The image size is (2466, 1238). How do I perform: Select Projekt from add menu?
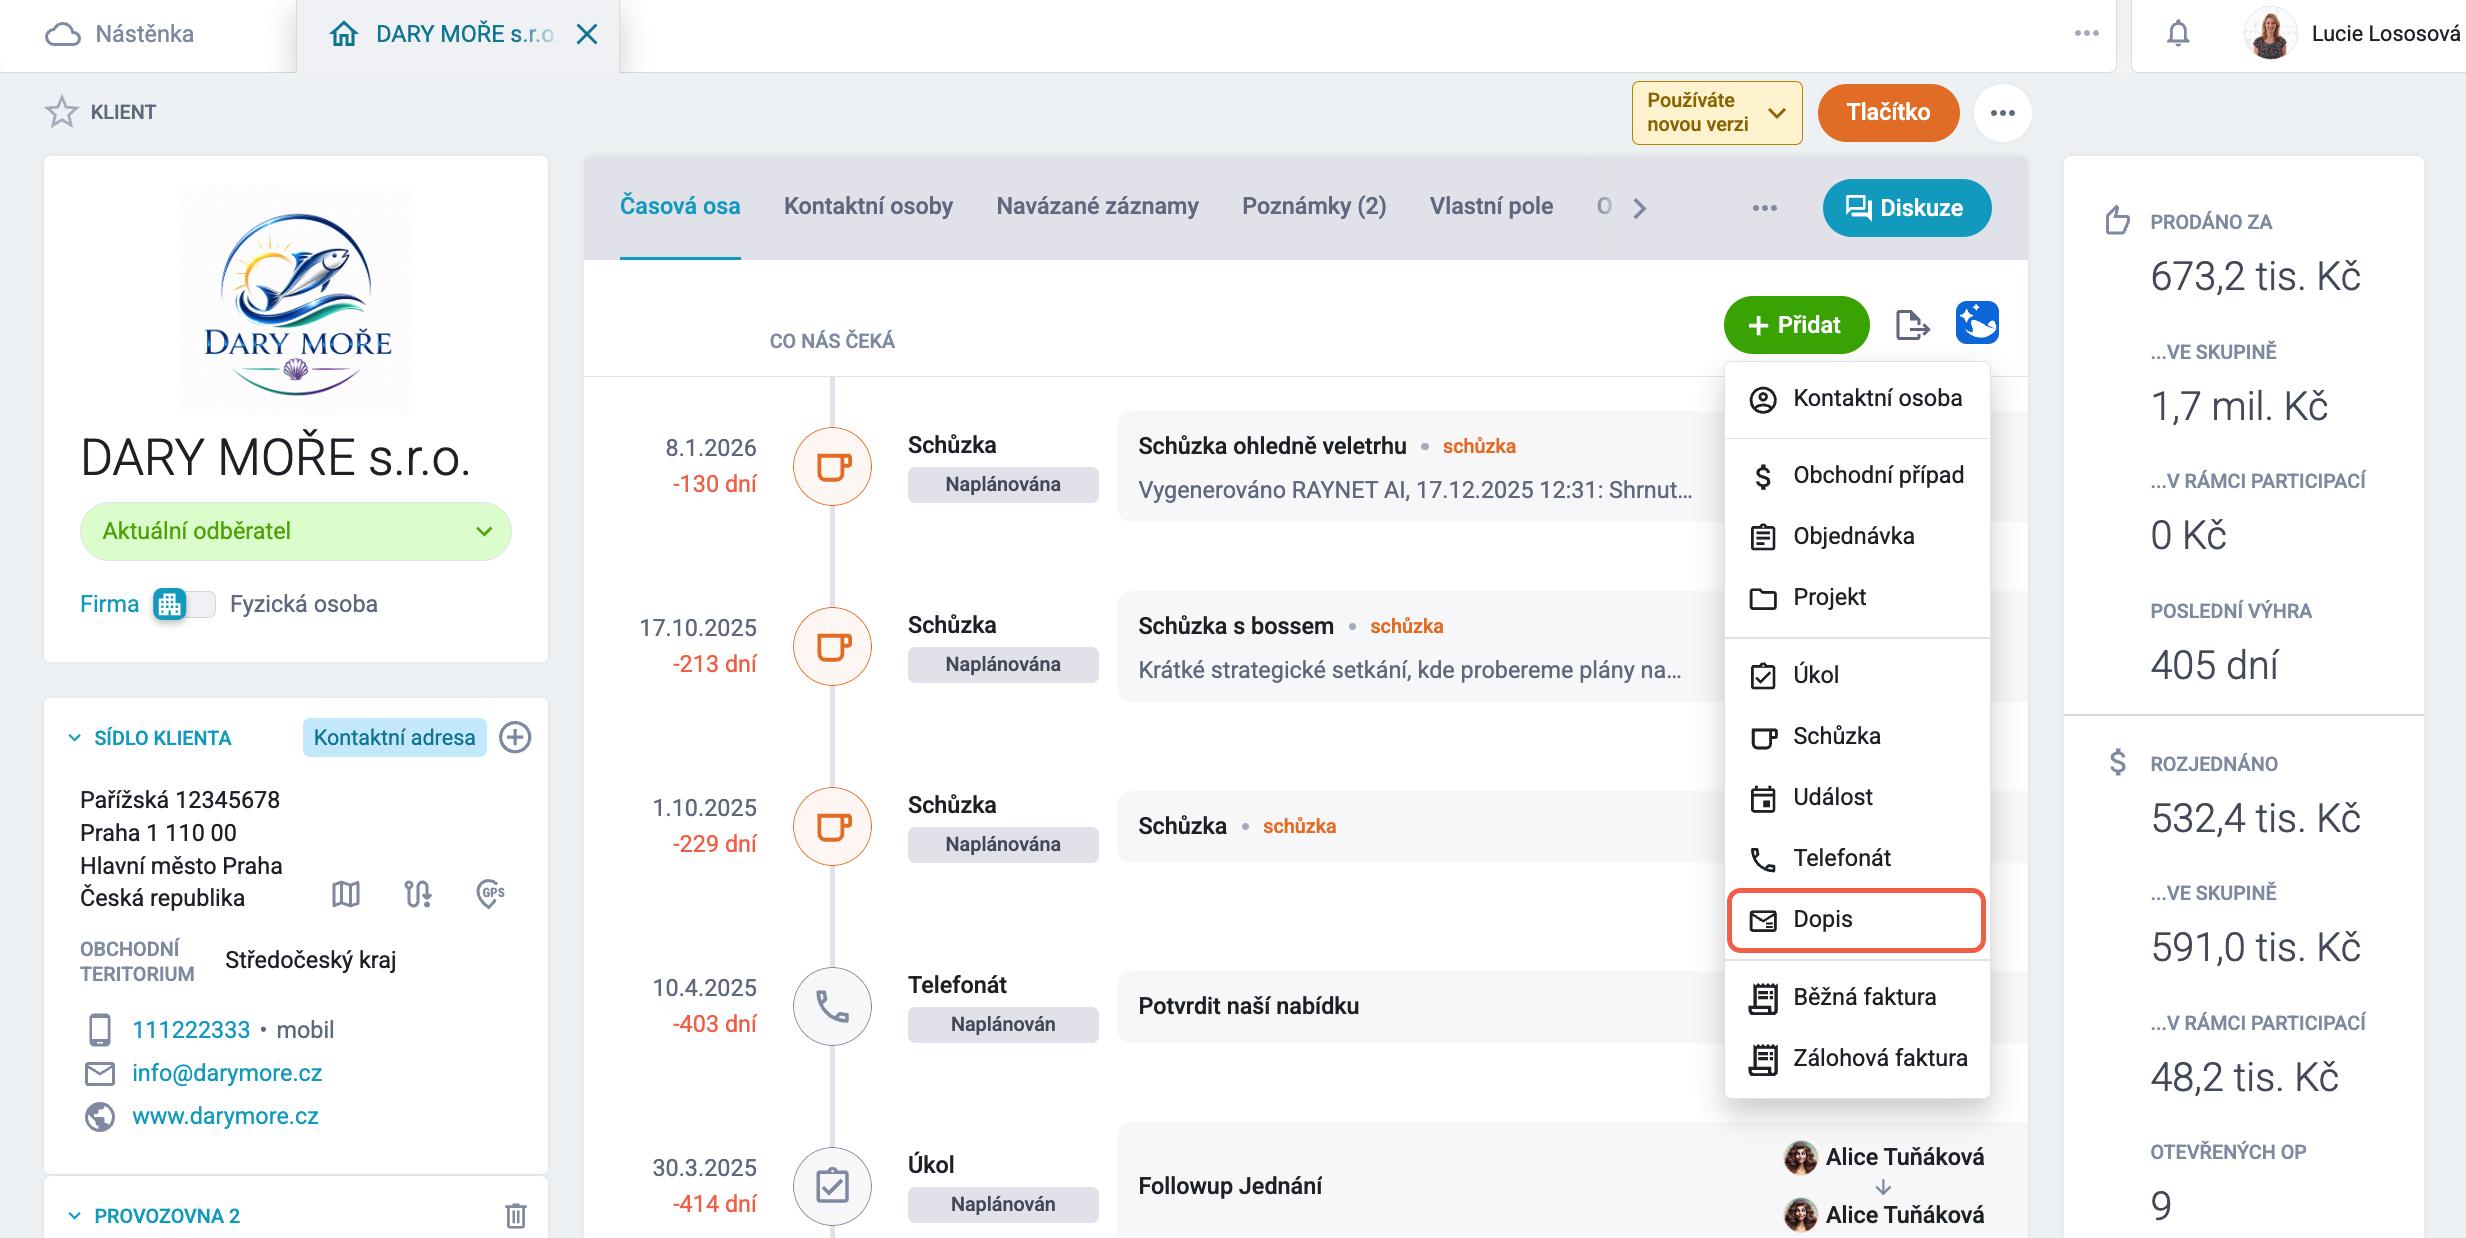(1857, 598)
